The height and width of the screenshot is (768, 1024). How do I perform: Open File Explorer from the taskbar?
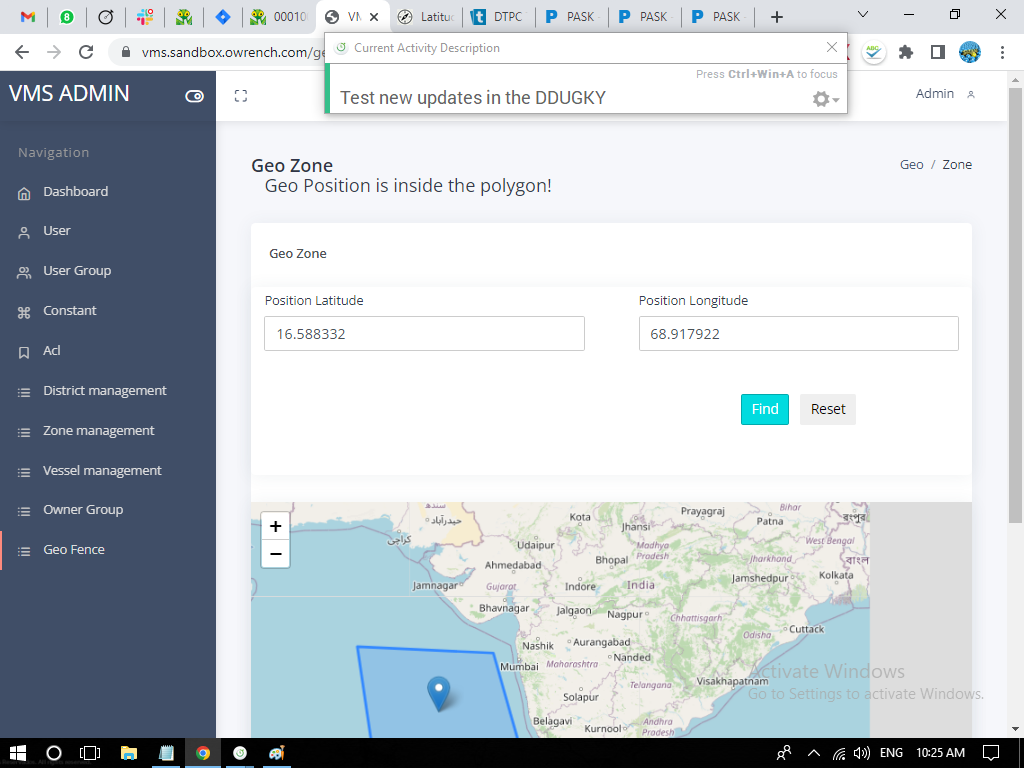(x=128, y=752)
